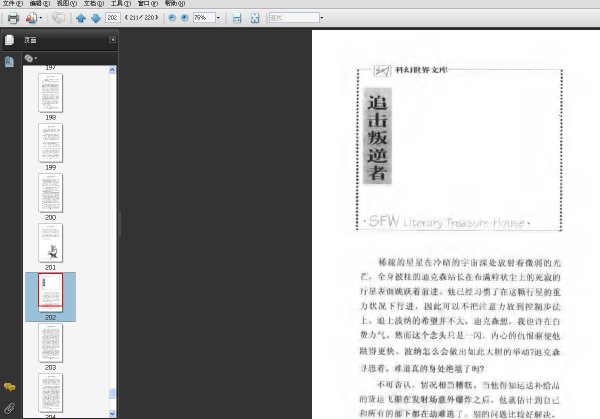This screenshot has width=600, height=419.
Task: Click the zoom out minus button
Action: [x=172, y=18]
